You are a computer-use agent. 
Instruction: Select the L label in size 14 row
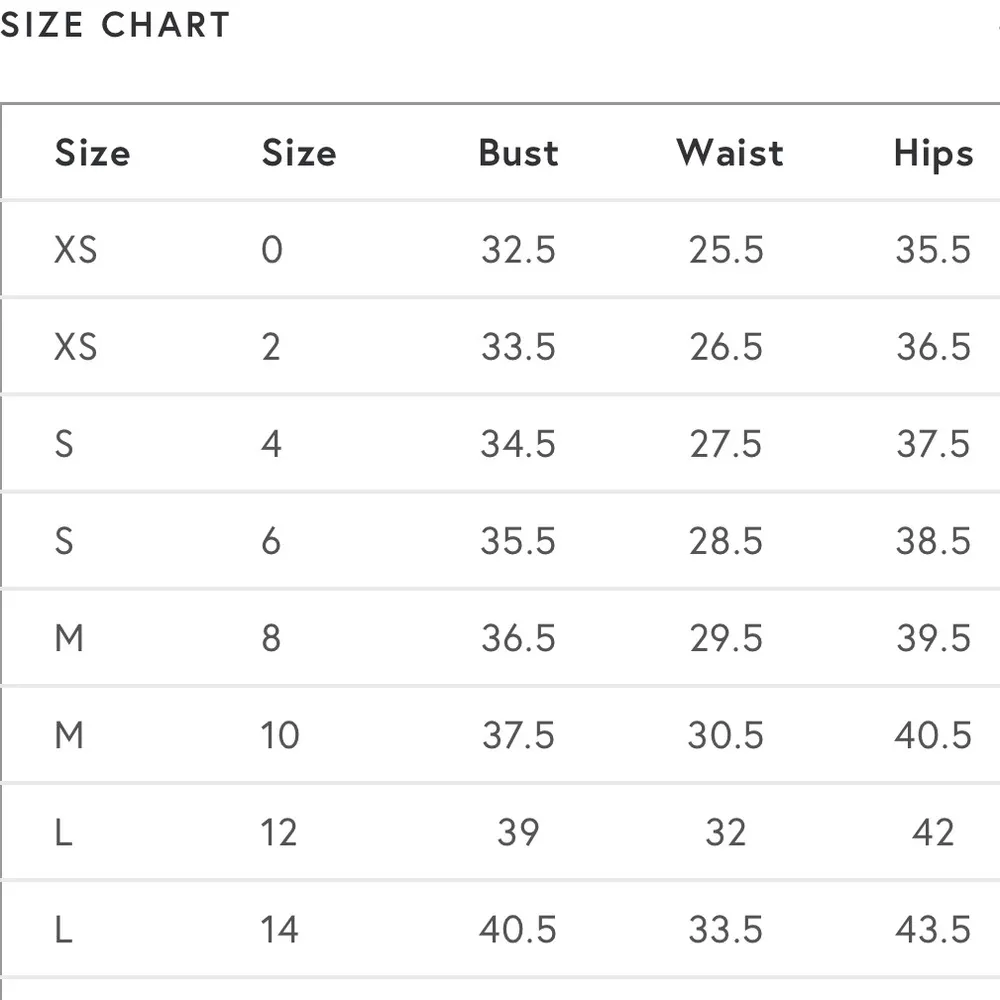(x=63, y=929)
